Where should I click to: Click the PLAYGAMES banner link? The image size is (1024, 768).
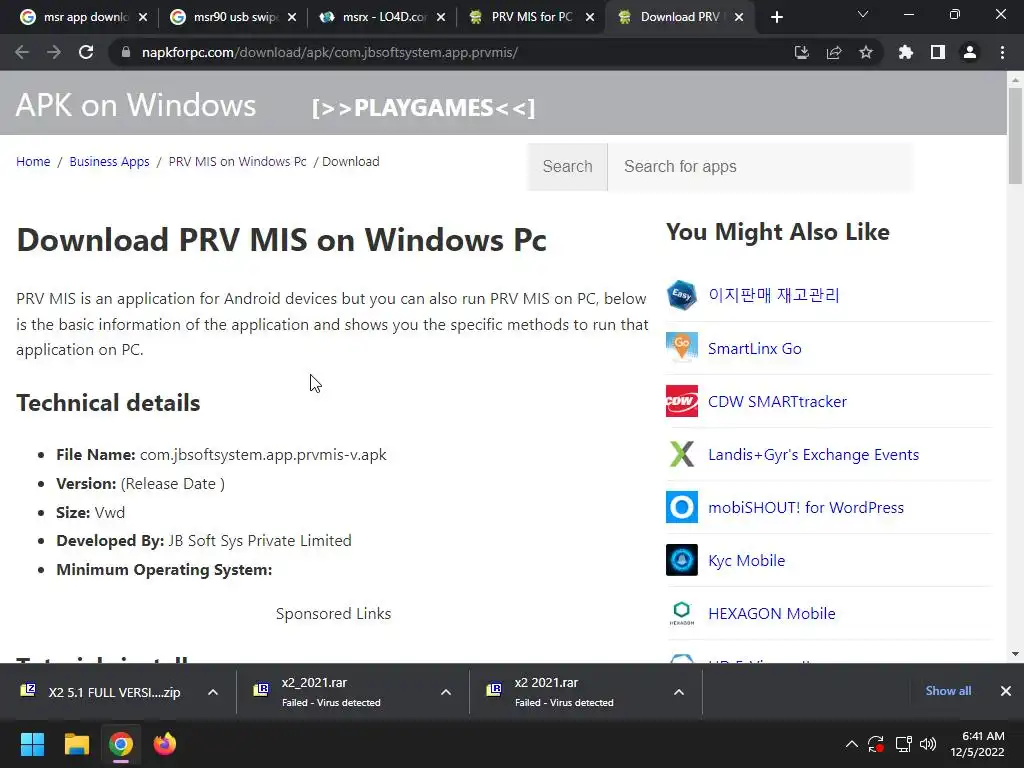pos(423,108)
